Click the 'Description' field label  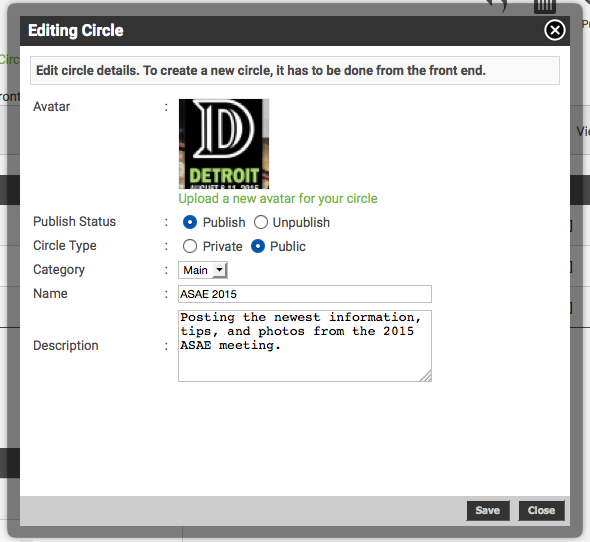(66, 346)
